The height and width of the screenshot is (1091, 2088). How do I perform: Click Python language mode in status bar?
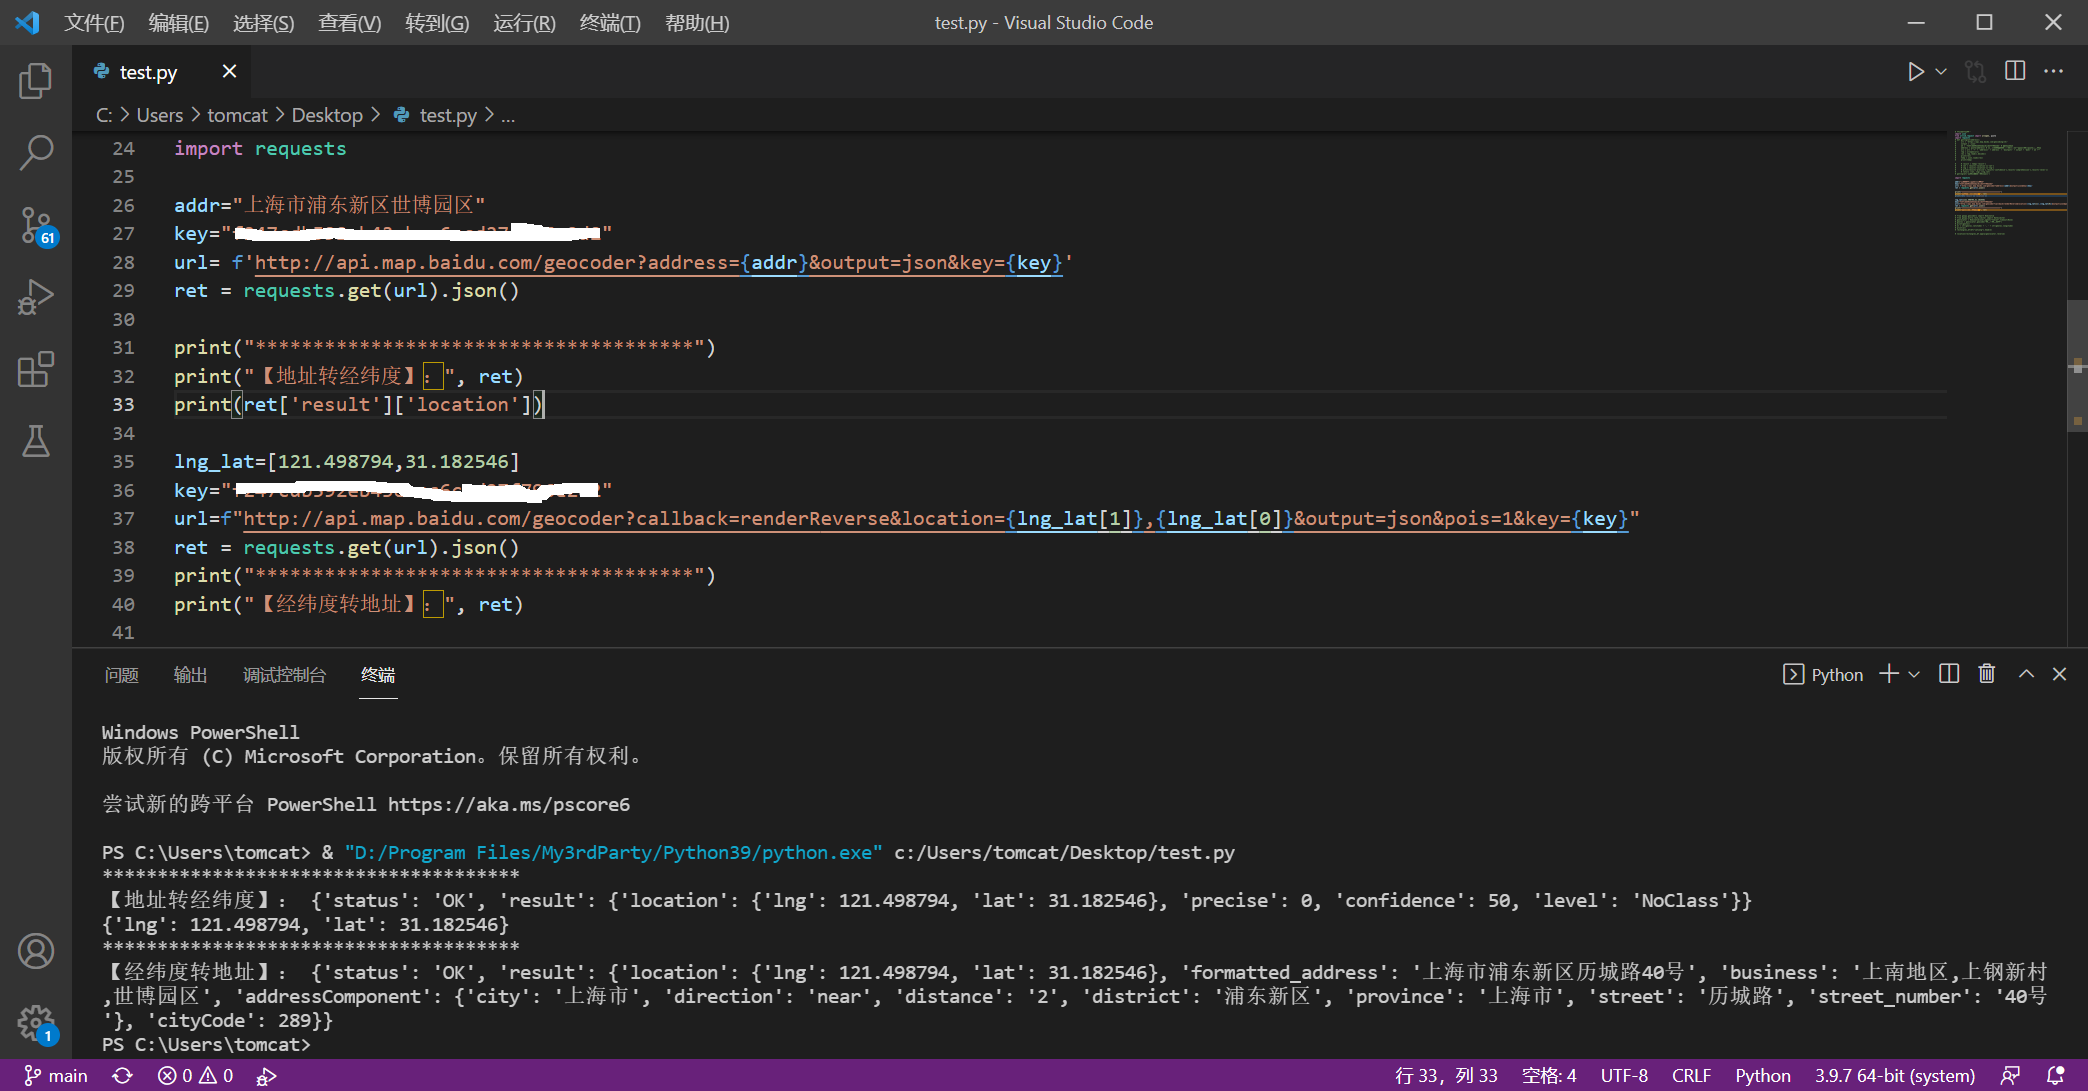[1762, 1075]
